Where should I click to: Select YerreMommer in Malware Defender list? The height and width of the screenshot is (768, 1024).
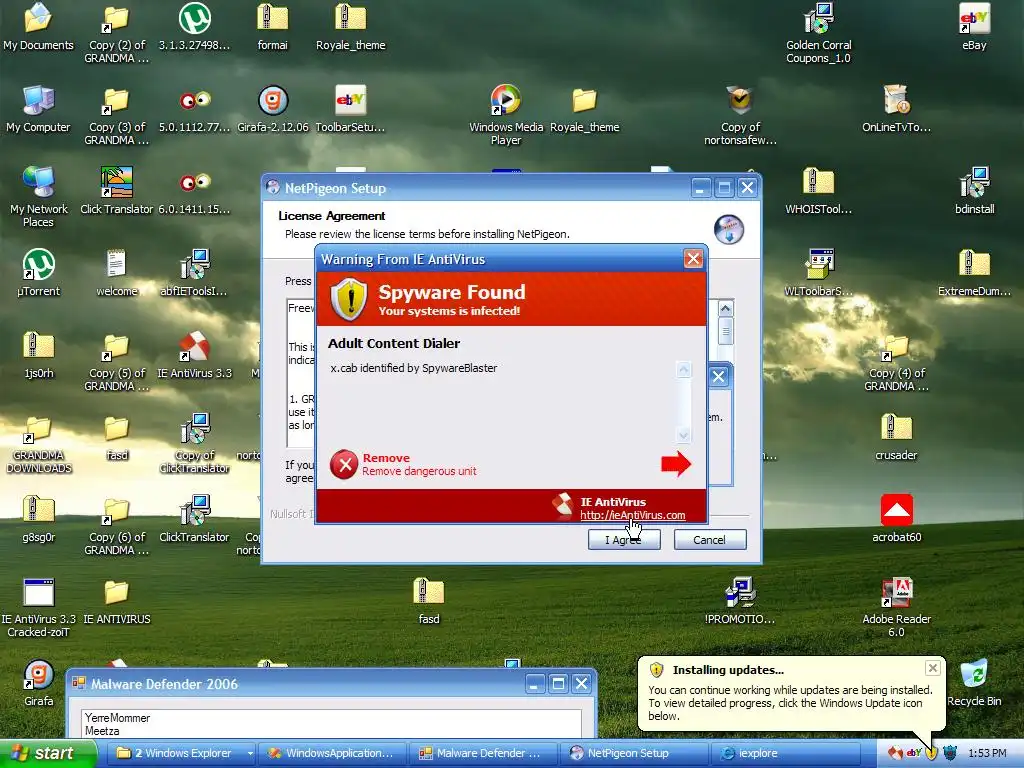(x=118, y=718)
